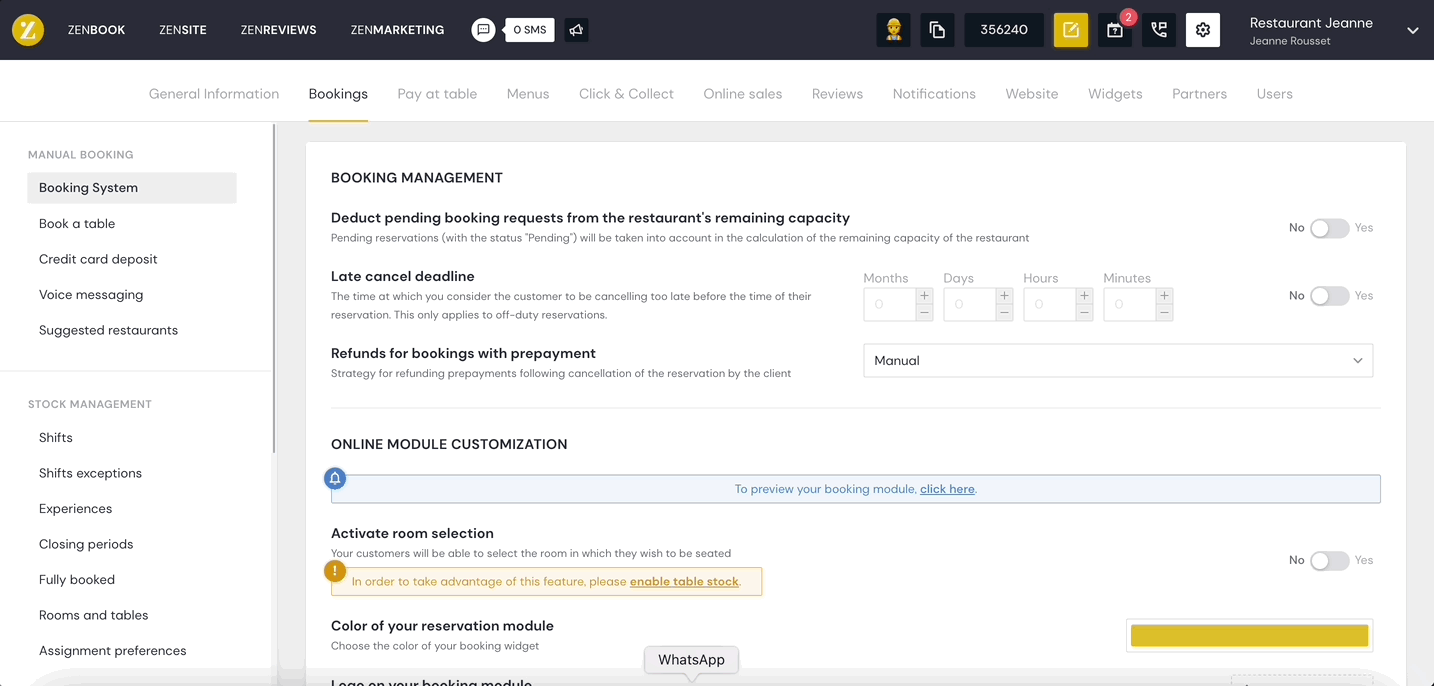
Task: Click the construction worker support icon
Action: click(x=893, y=30)
